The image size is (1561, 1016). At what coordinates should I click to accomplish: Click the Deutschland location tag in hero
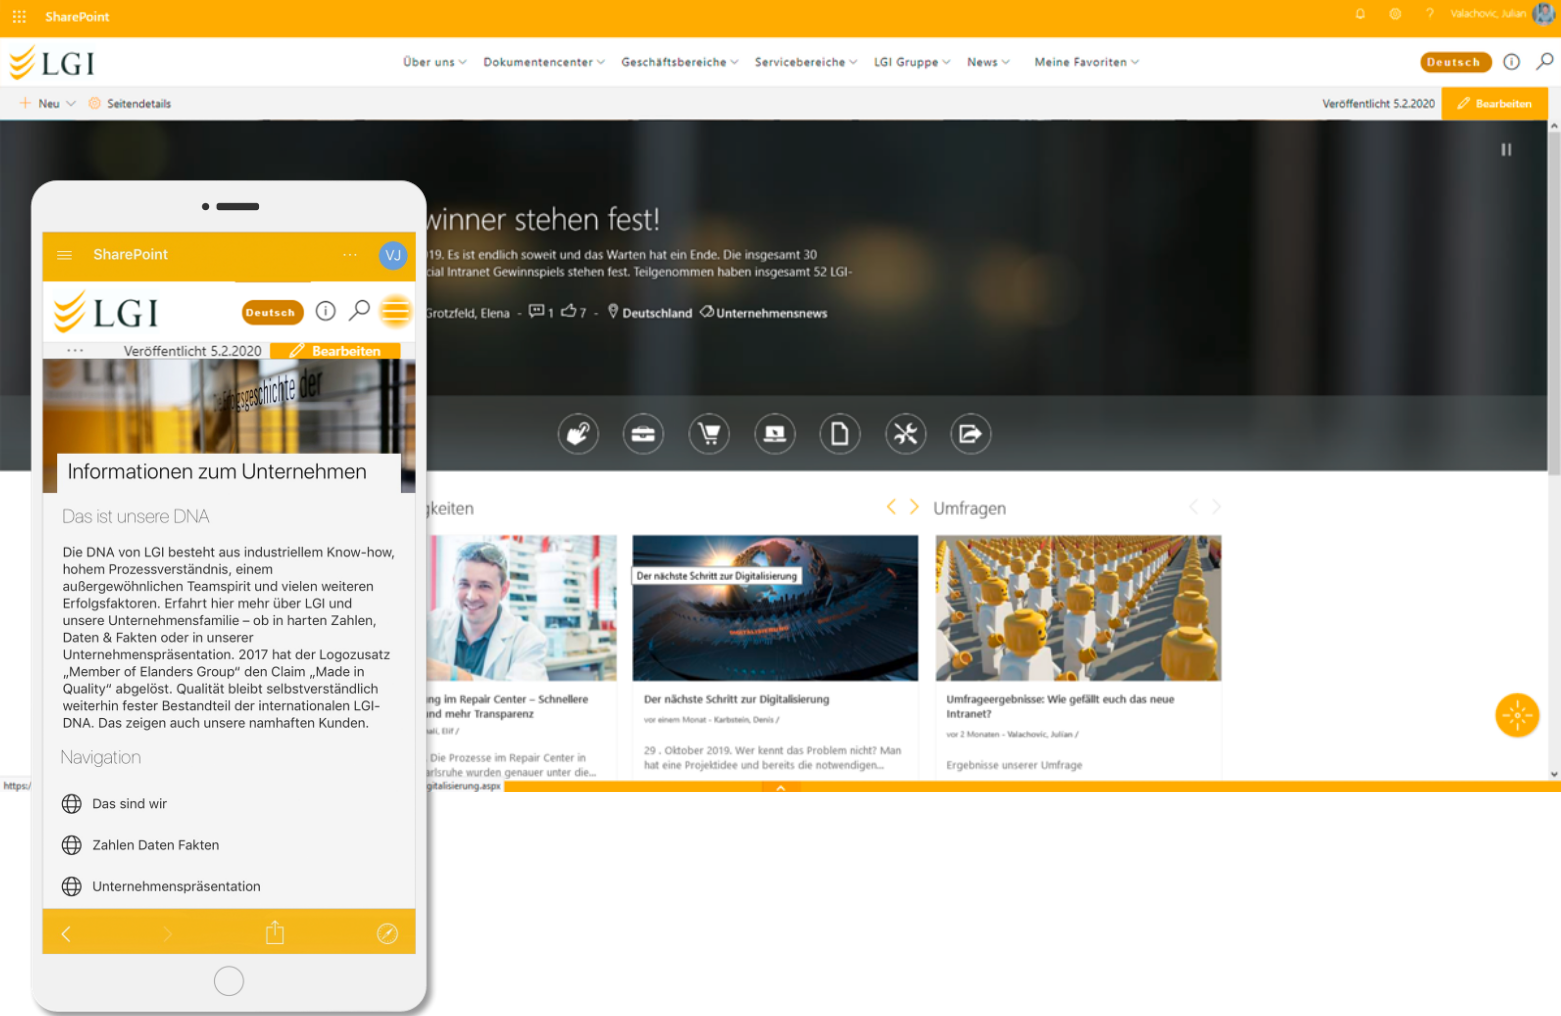(650, 313)
